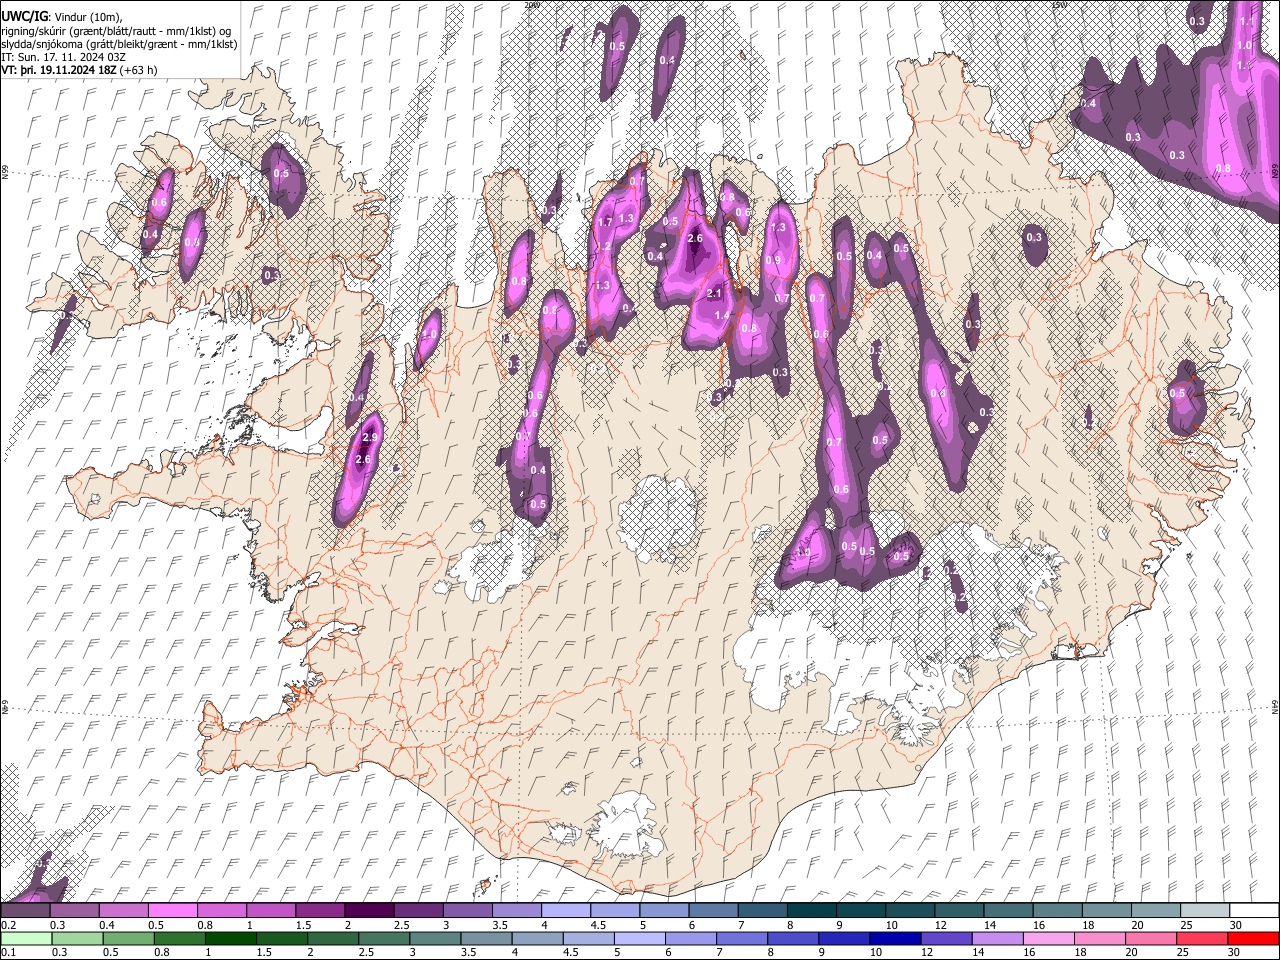
Task: Click the 'UWC/IG: Vindur (10m)' title text
Action: [61, 17]
